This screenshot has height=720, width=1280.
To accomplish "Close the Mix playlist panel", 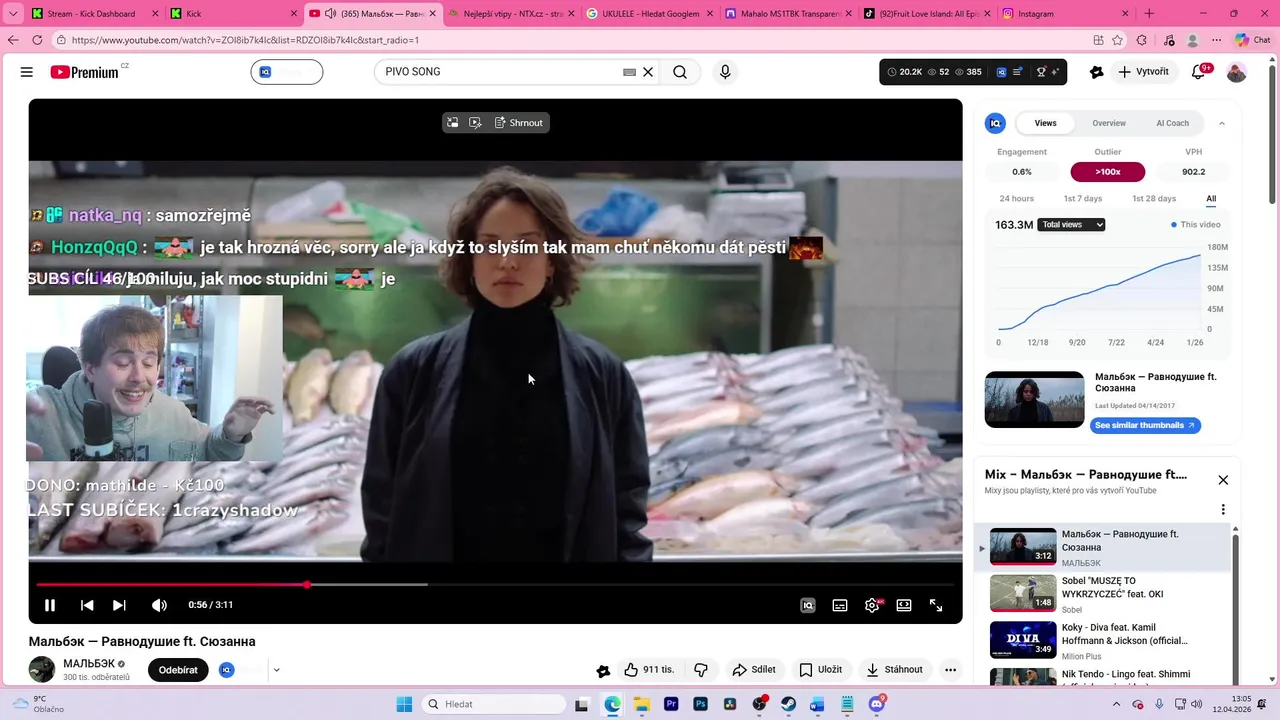I will (1222, 480).
